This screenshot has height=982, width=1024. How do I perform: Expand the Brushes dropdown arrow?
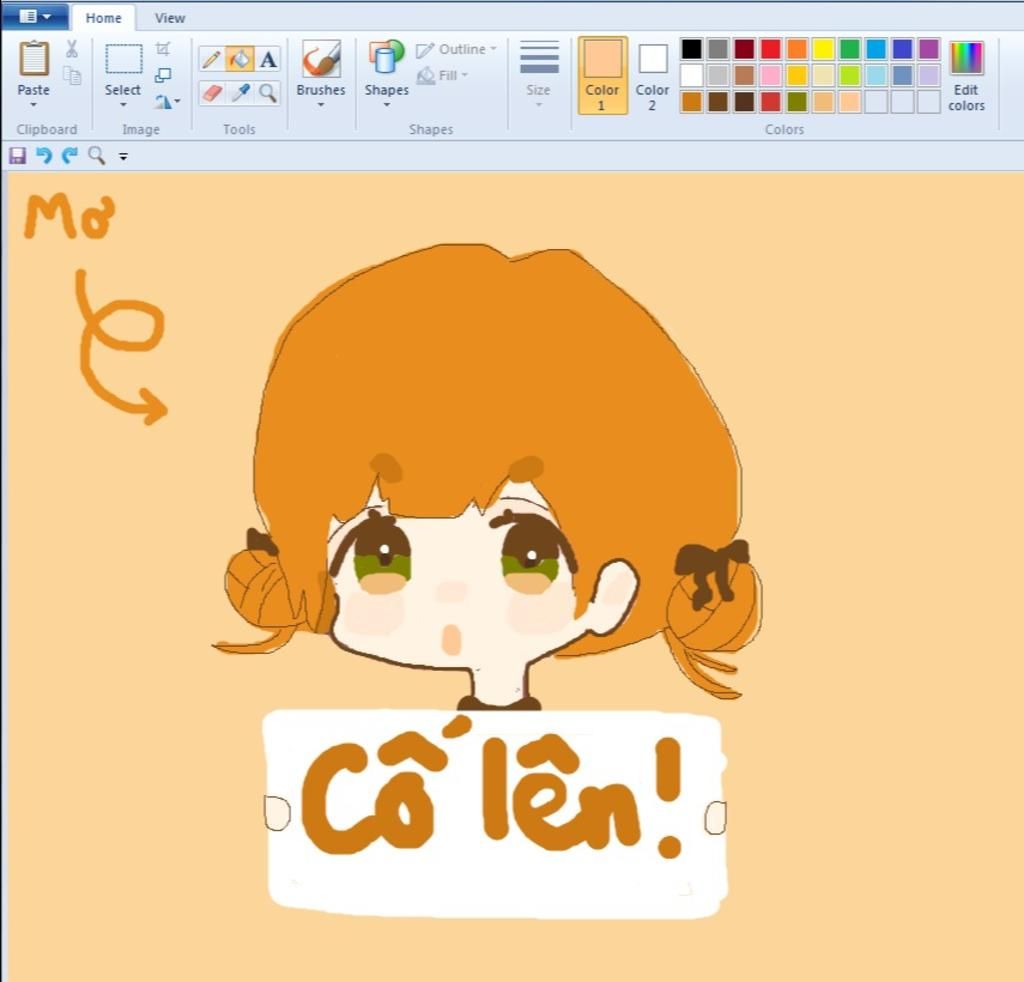pos(321,104)
